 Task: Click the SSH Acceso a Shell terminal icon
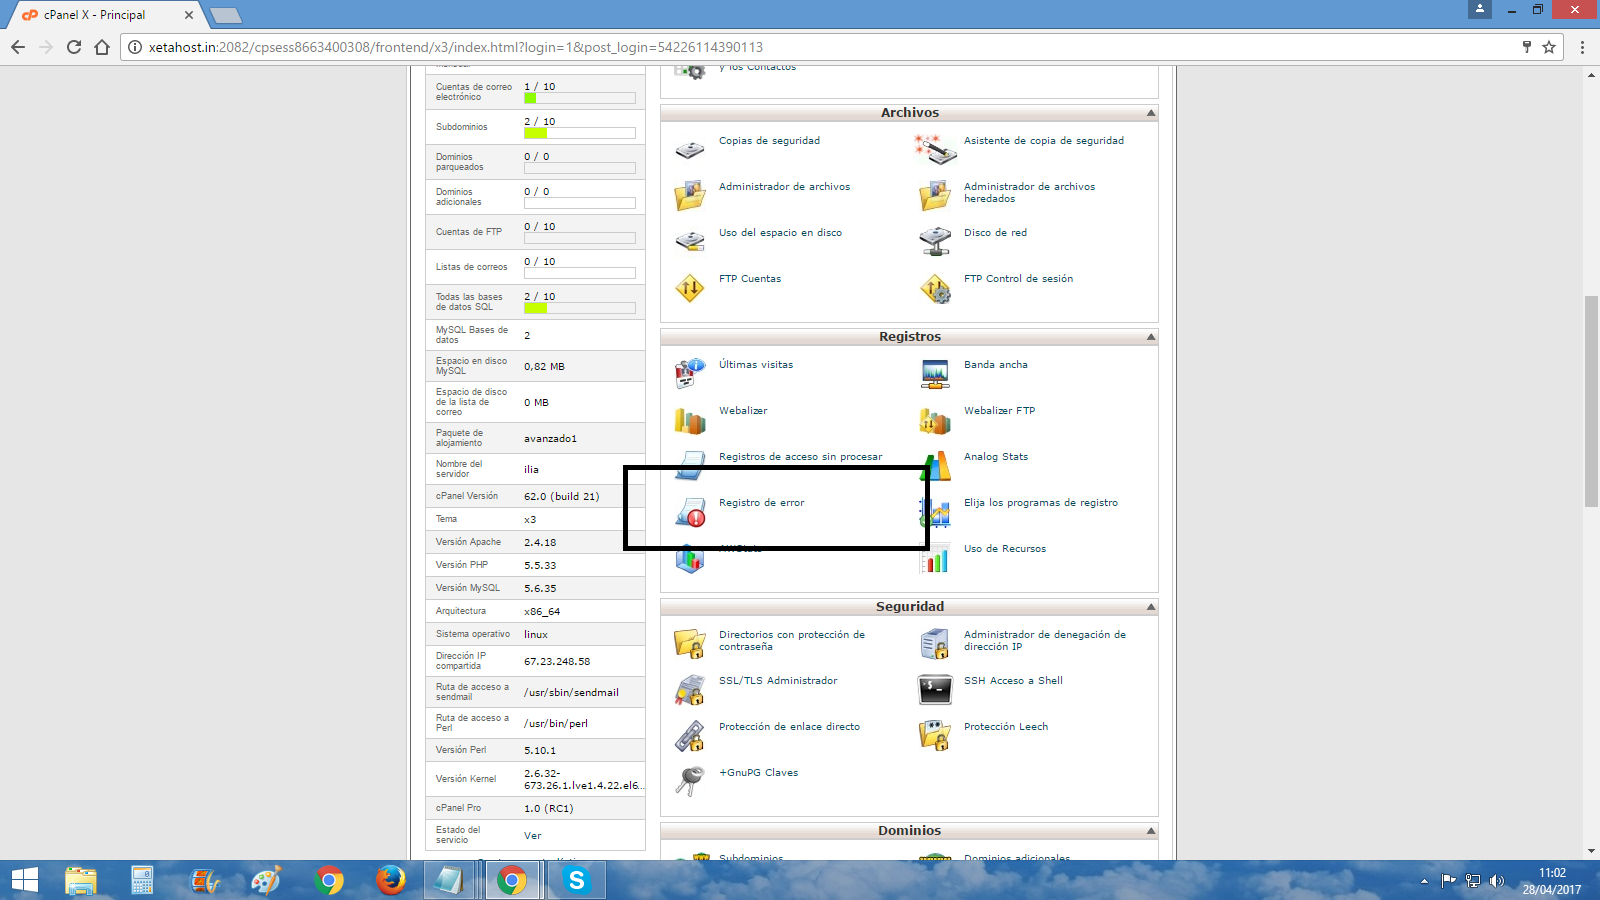click(934, 690)
